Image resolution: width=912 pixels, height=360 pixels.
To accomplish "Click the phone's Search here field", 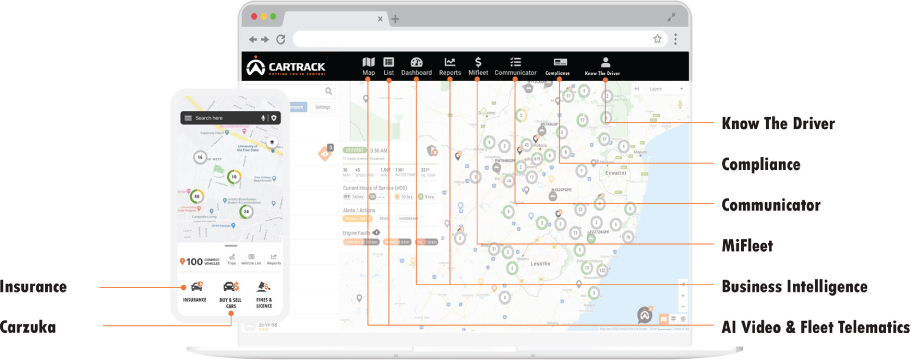I will point(225,118).
